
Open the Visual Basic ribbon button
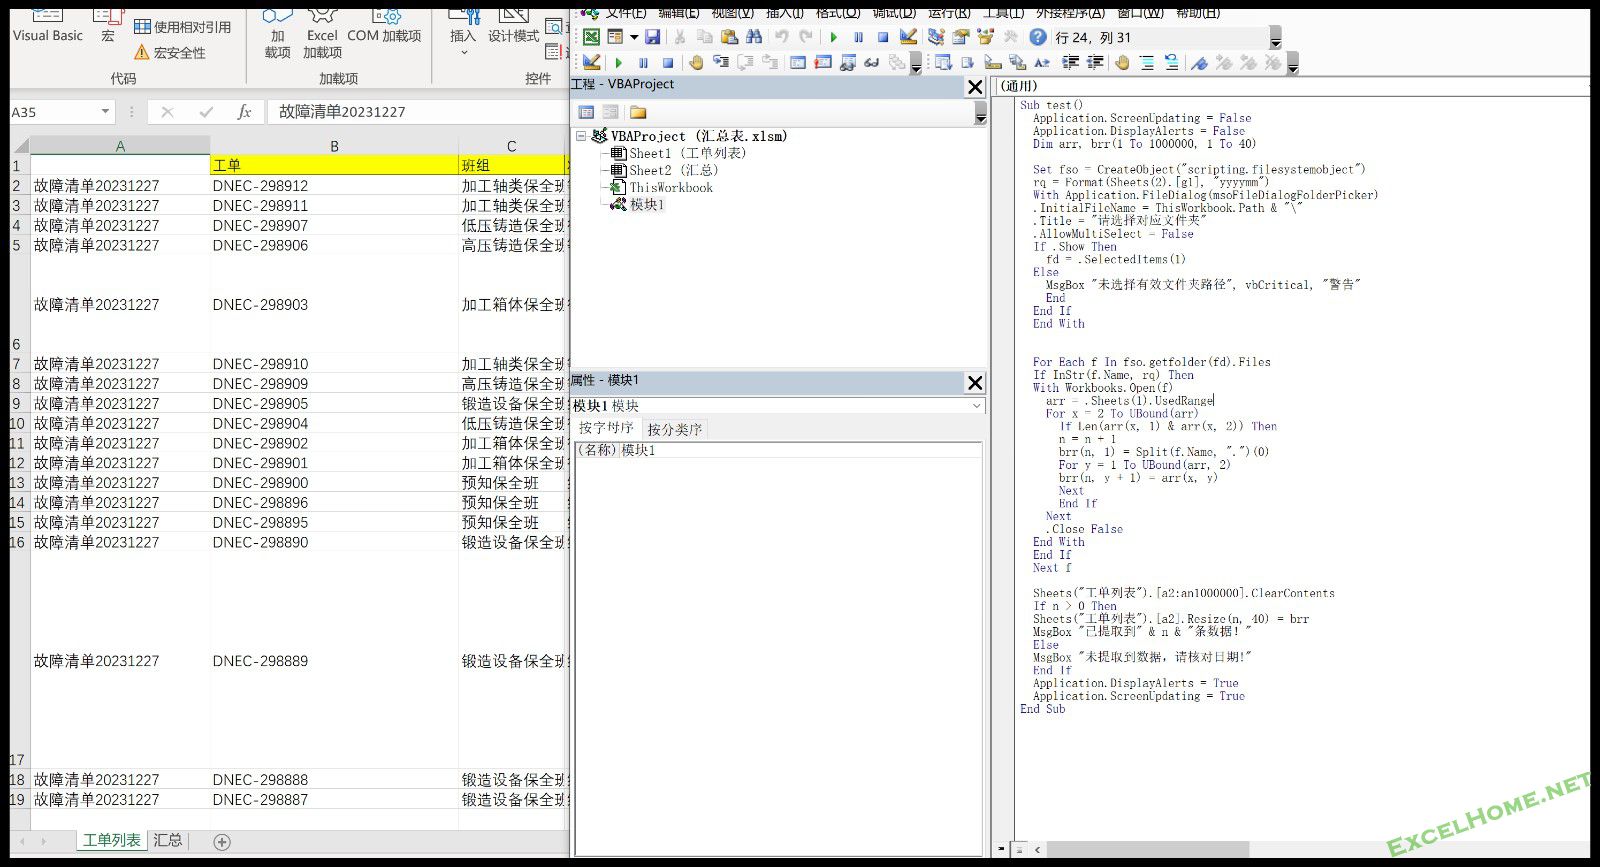tap(47, 27)
